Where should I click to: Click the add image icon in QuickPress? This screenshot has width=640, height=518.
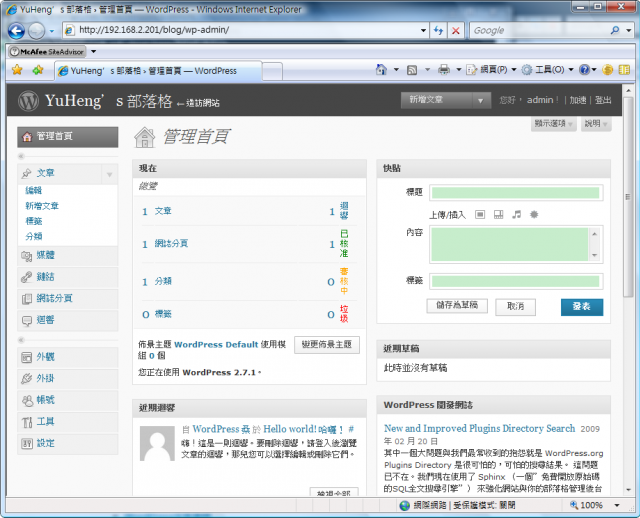480,214
